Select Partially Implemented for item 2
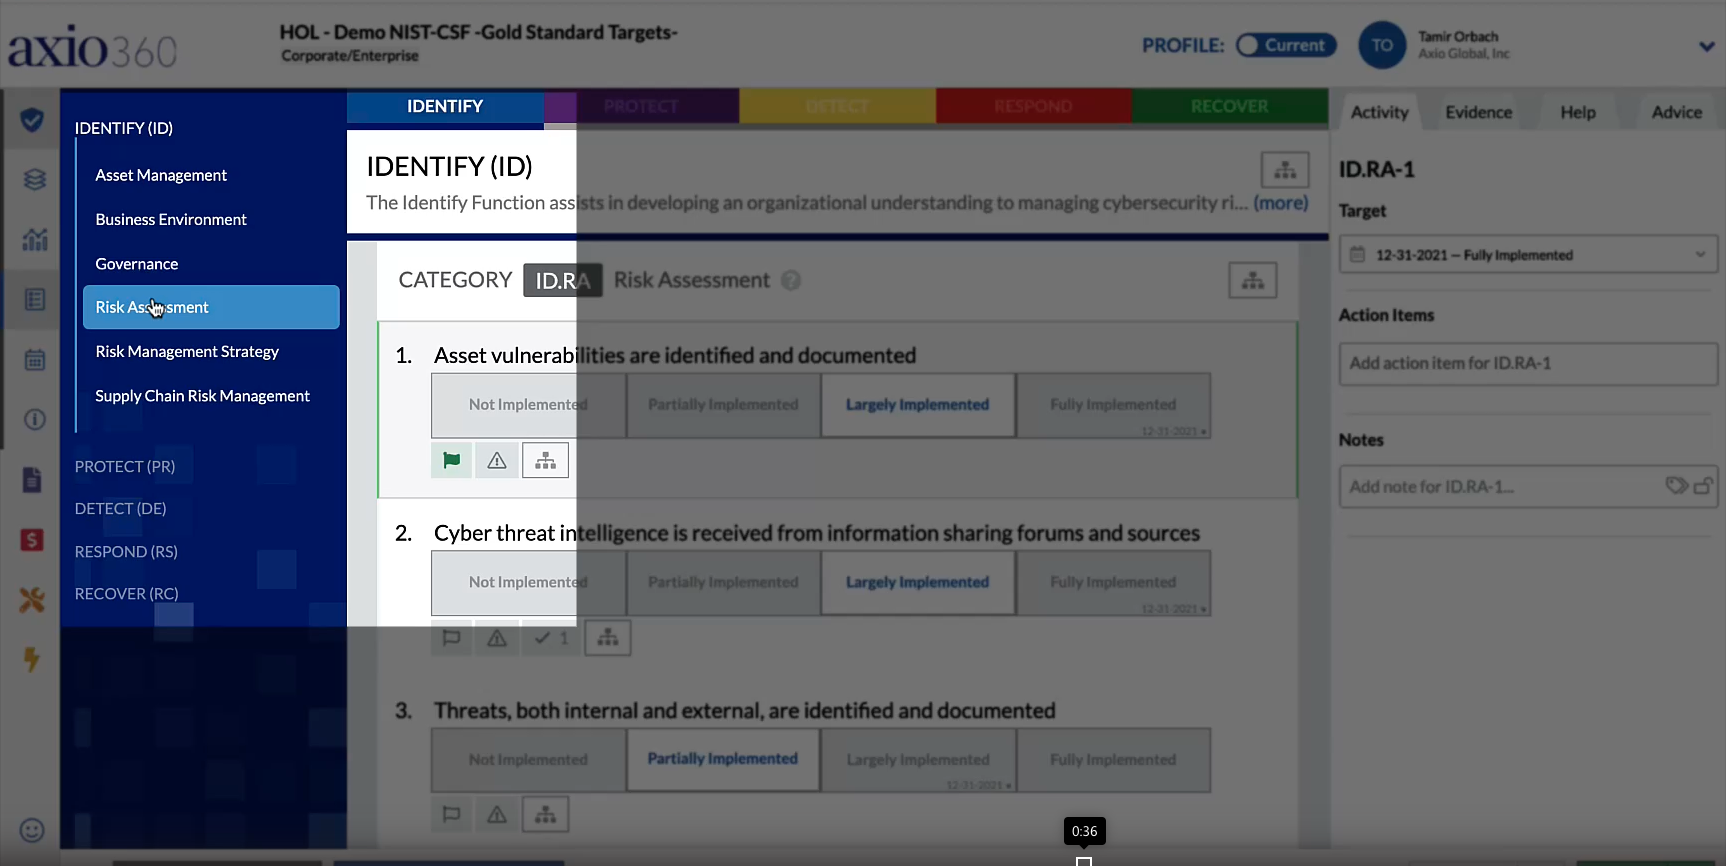 (x=723, y=583)
